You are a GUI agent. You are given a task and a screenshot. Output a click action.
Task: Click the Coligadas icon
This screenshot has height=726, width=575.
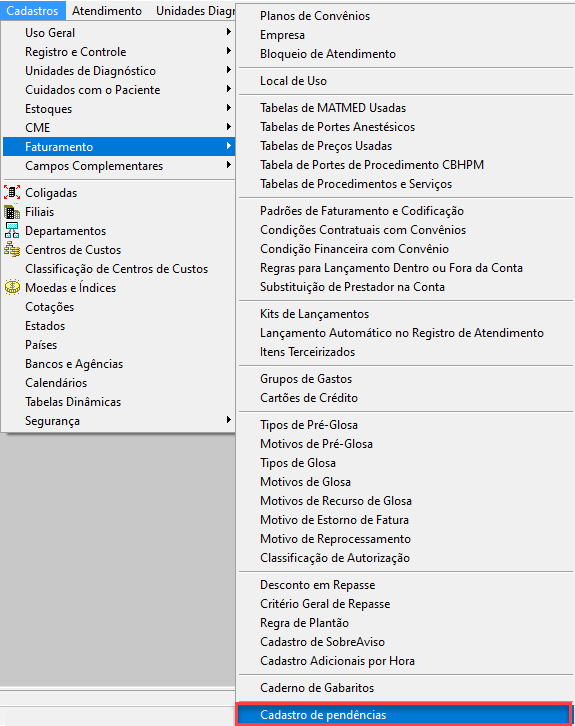12,193
